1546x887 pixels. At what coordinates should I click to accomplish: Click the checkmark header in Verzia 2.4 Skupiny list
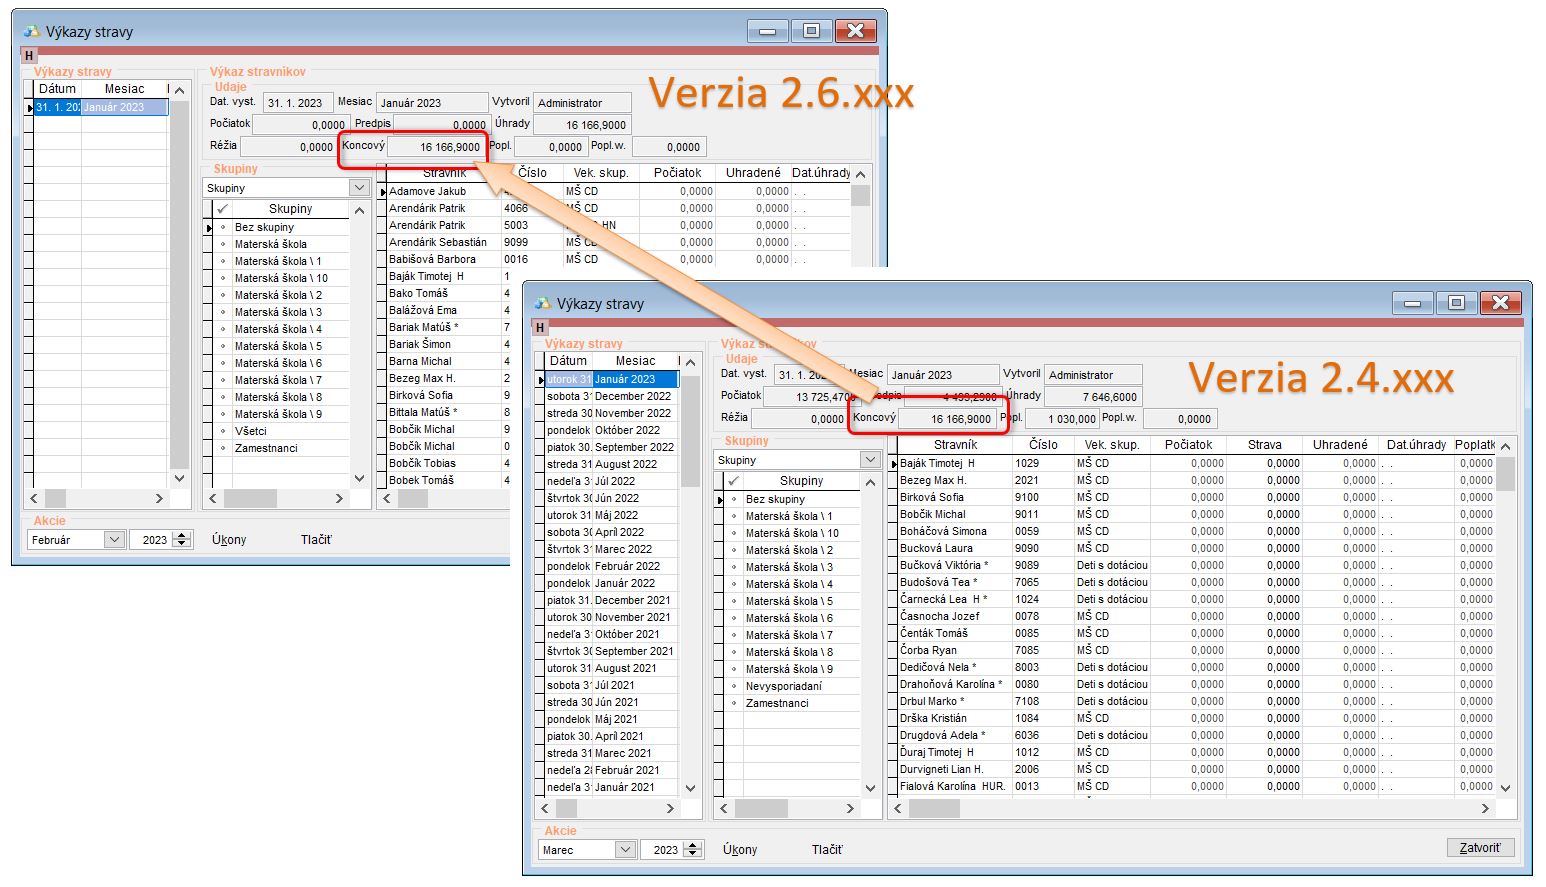pos(733,481)
